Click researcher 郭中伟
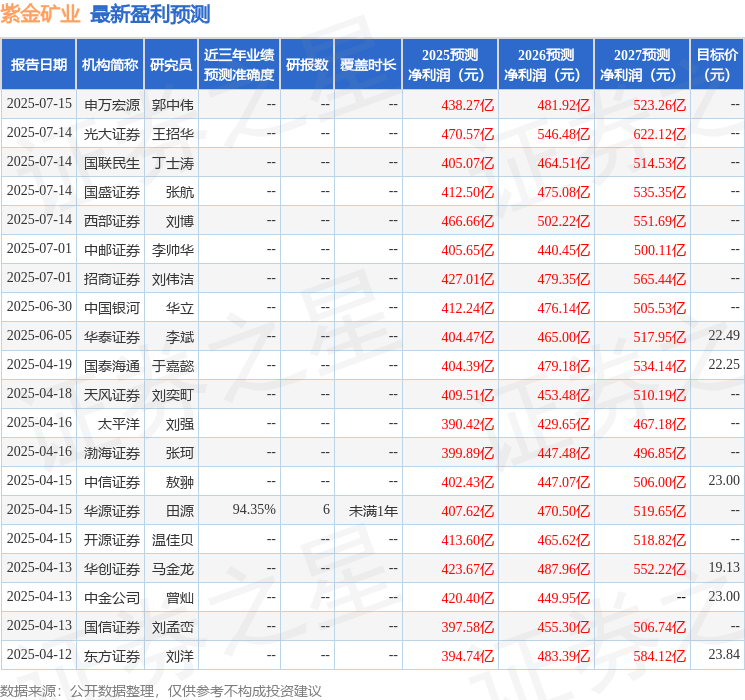The width and height of the screenshot is (745, 700). [x=172, y=105]
